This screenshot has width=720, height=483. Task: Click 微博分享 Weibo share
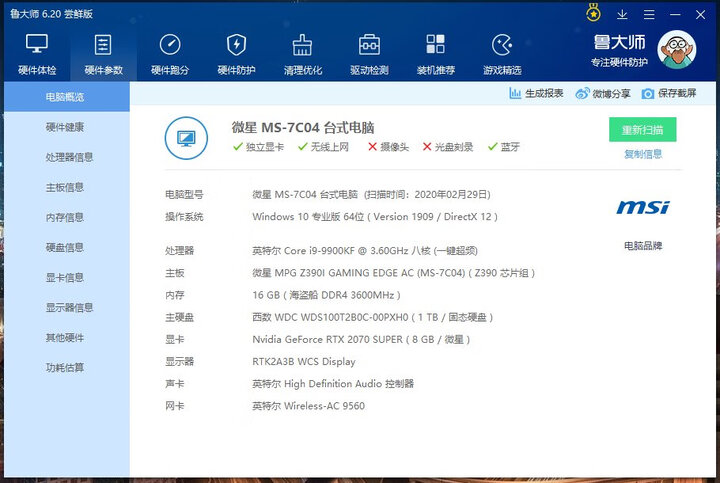pos(603,93)
